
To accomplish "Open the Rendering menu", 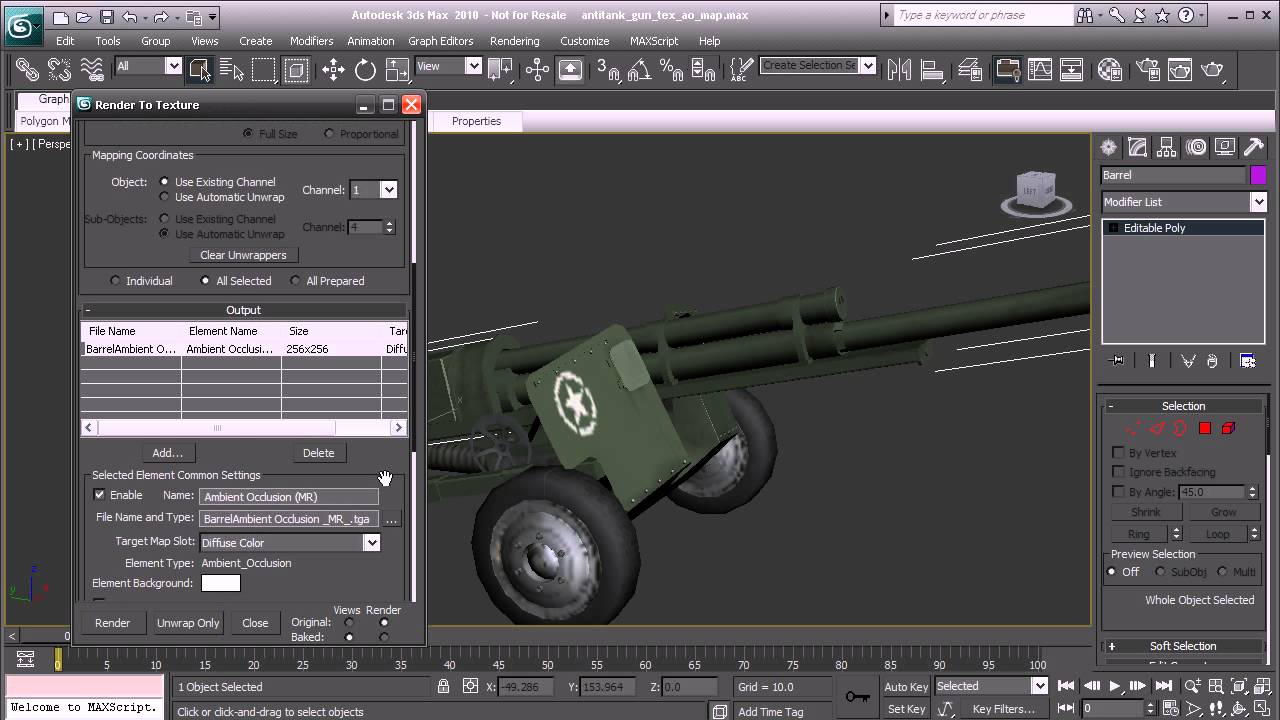I will pos(514,41).
